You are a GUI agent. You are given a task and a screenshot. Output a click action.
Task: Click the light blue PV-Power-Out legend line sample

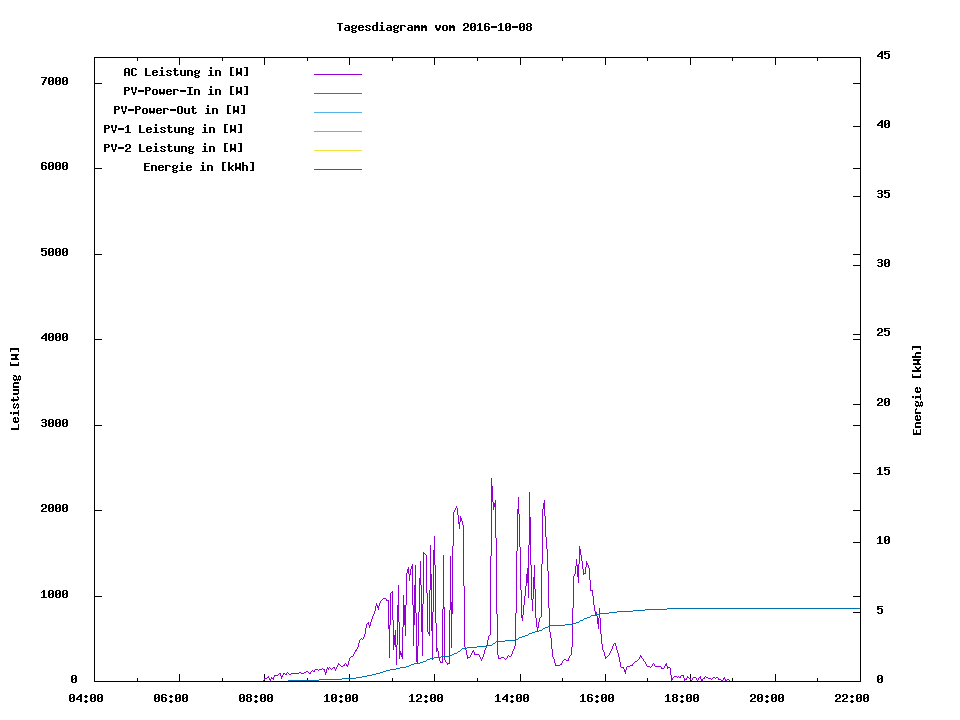pos(337,112)
